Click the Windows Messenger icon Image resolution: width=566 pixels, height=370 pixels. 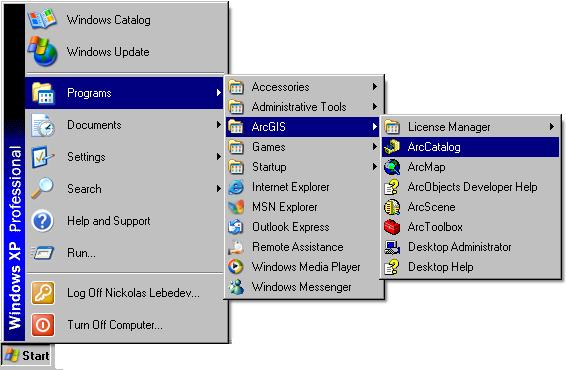(x=236, y=287)
